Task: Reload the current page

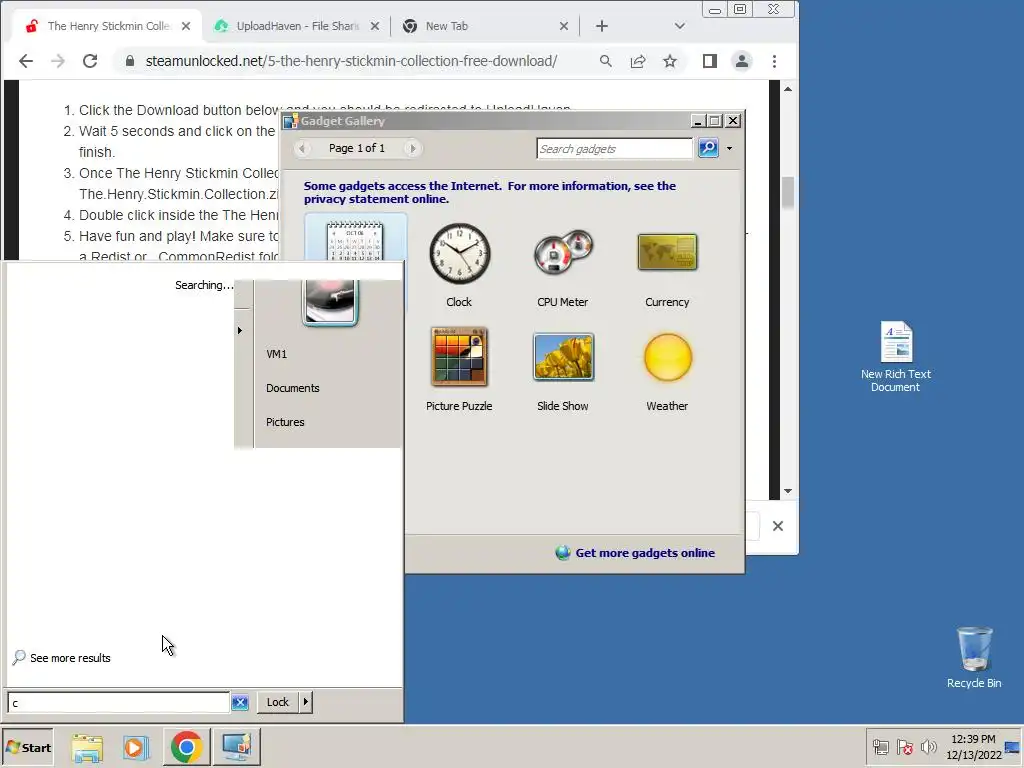Action: pyautogui.click(x=90, y=61)
